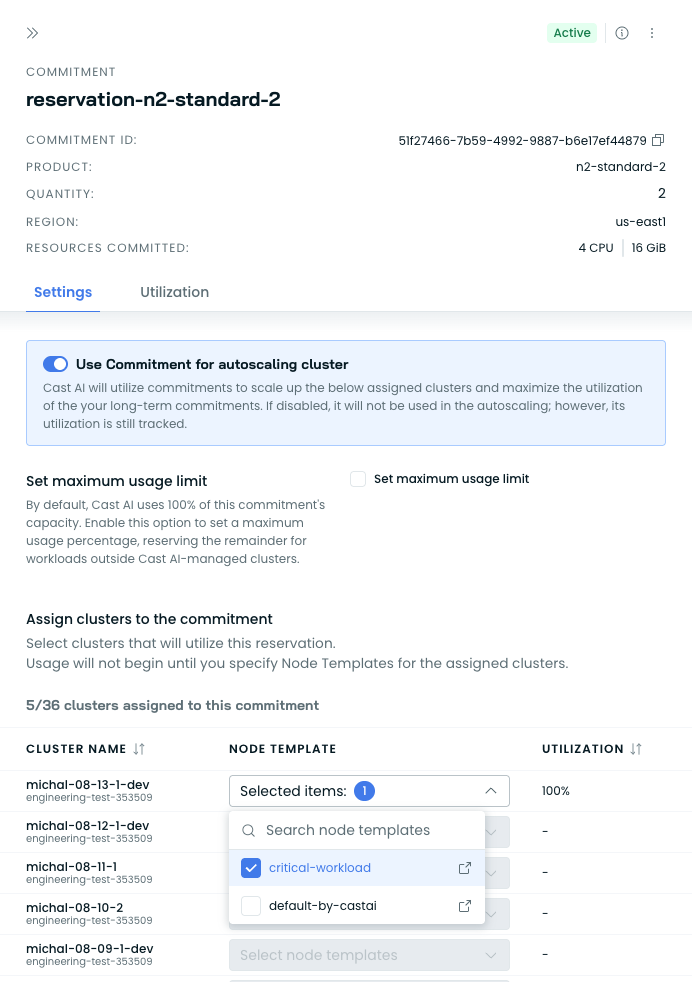Check the default-by-castai node template
692x982 pixels.
pos(251,906)
